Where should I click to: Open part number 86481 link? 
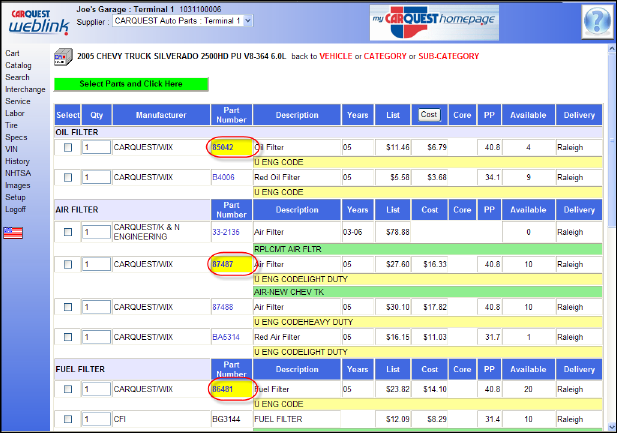pyautogui.click(x=223, y=389)
